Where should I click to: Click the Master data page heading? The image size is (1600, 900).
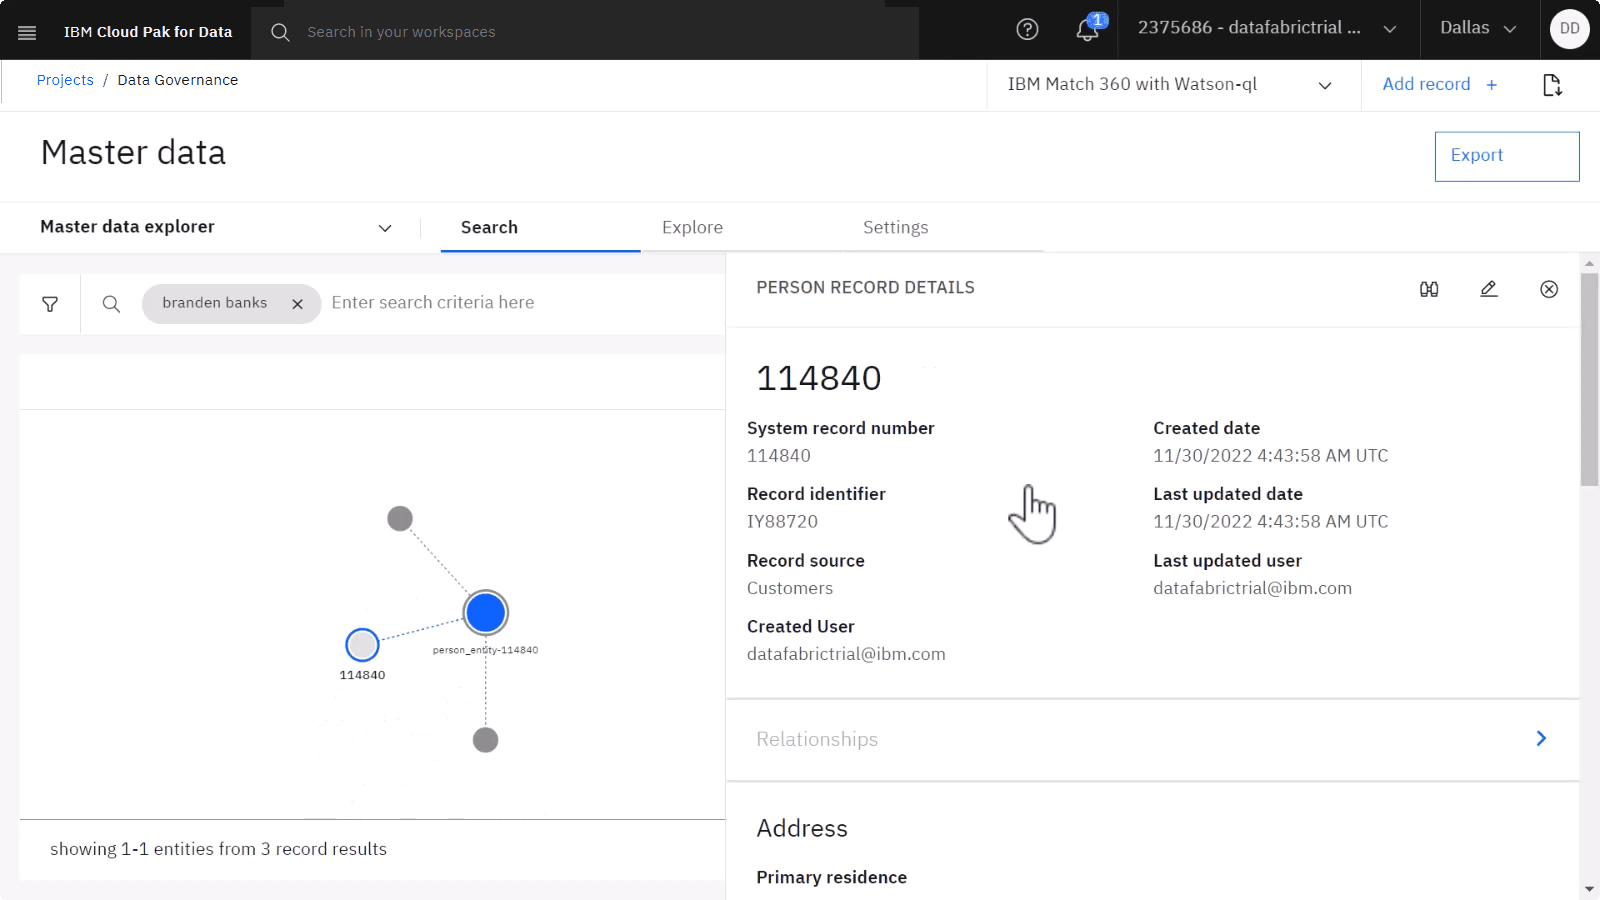pyautogui.click(x=133, y=153)
